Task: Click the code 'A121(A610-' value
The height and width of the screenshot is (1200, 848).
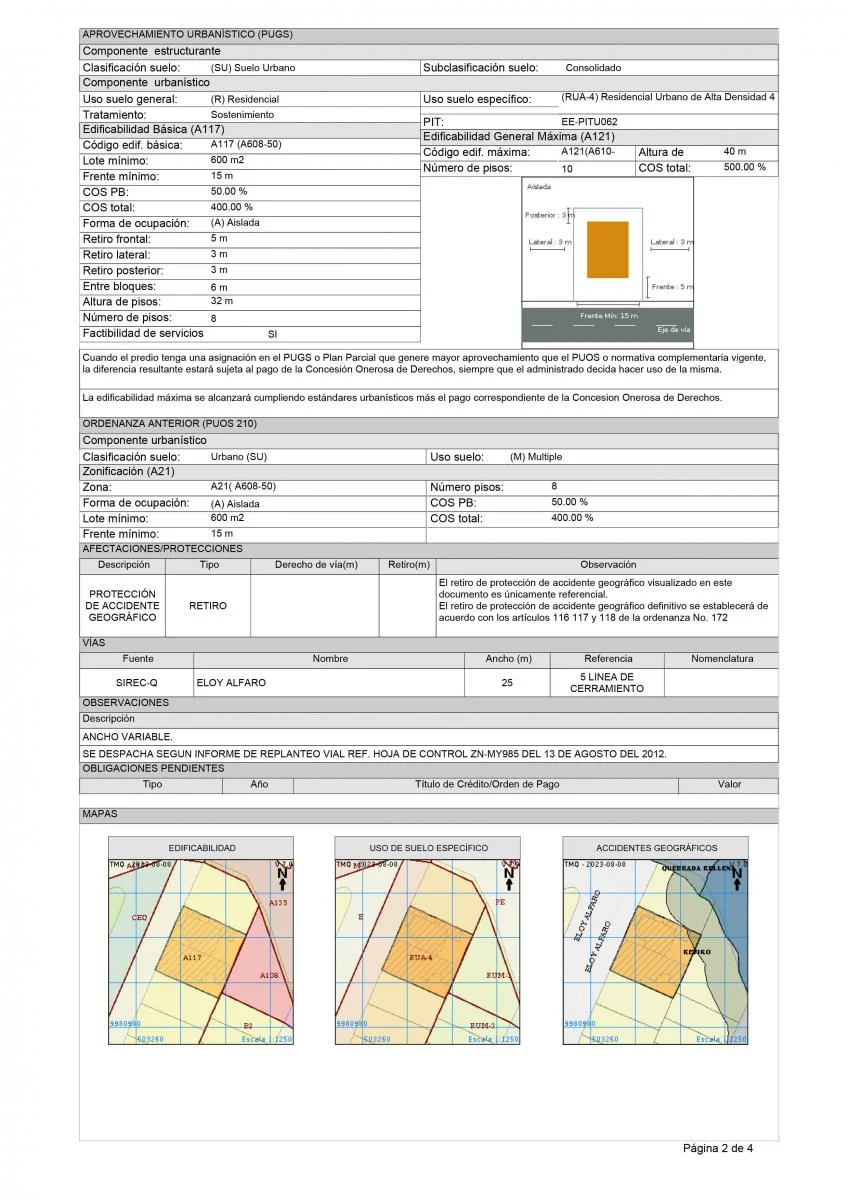Action: point(588,151)
